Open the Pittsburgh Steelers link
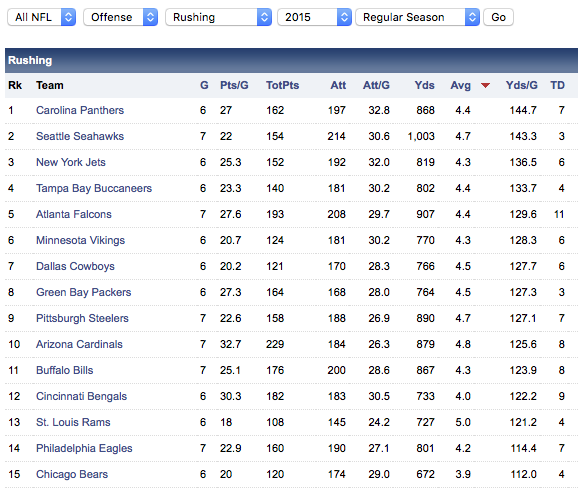This screenshot has height=490, width=578. pyautogui.click(x=82, y=318)
